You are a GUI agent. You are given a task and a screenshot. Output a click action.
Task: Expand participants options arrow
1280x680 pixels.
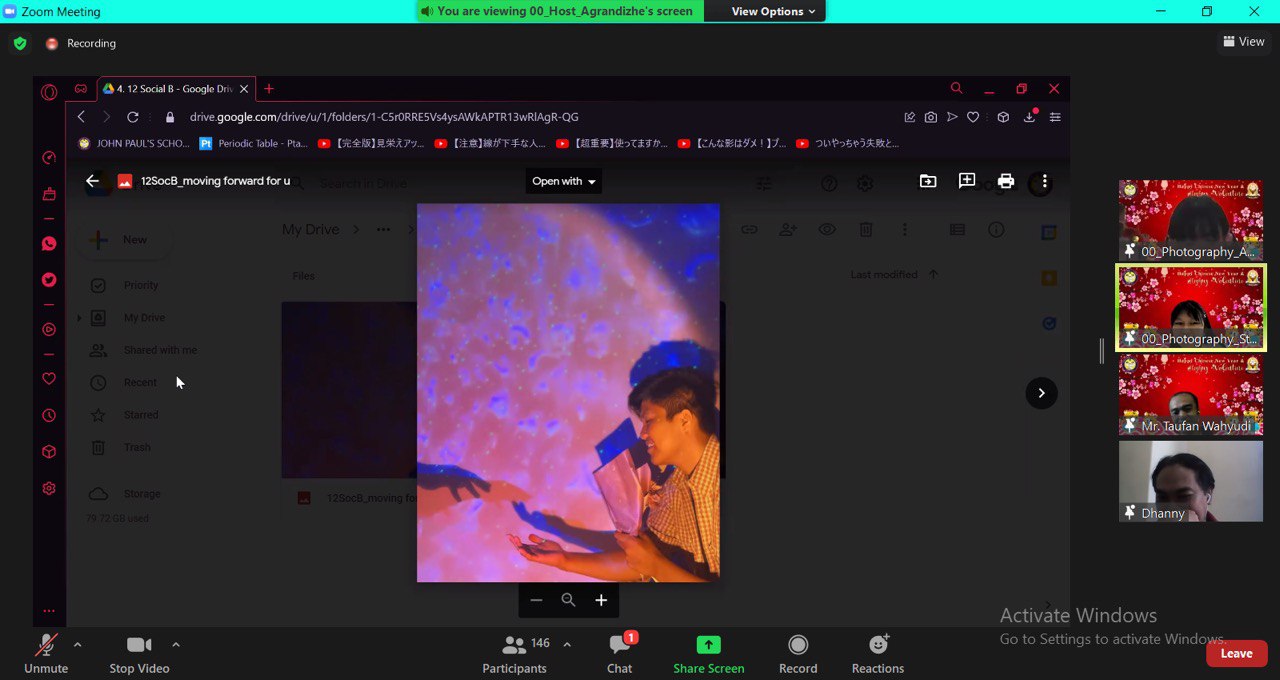[567, 644]
